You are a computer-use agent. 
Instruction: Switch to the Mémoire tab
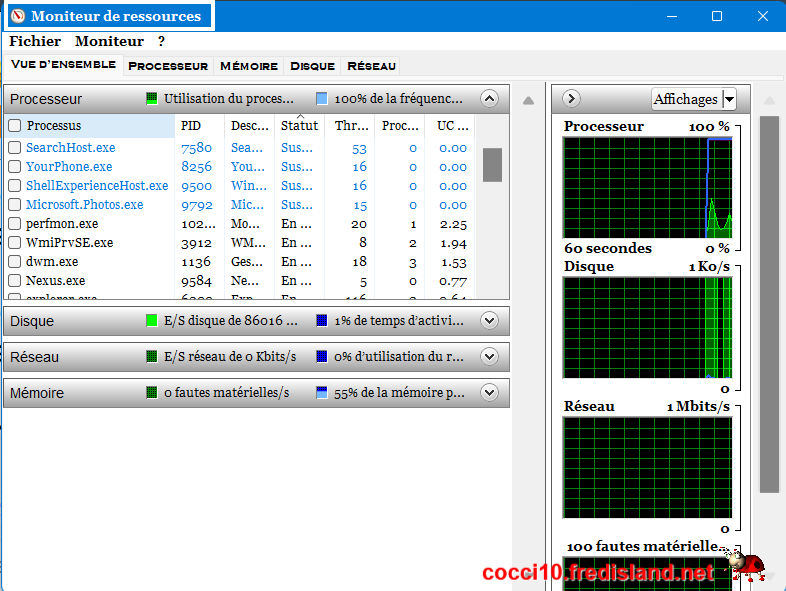click(249, 66)
